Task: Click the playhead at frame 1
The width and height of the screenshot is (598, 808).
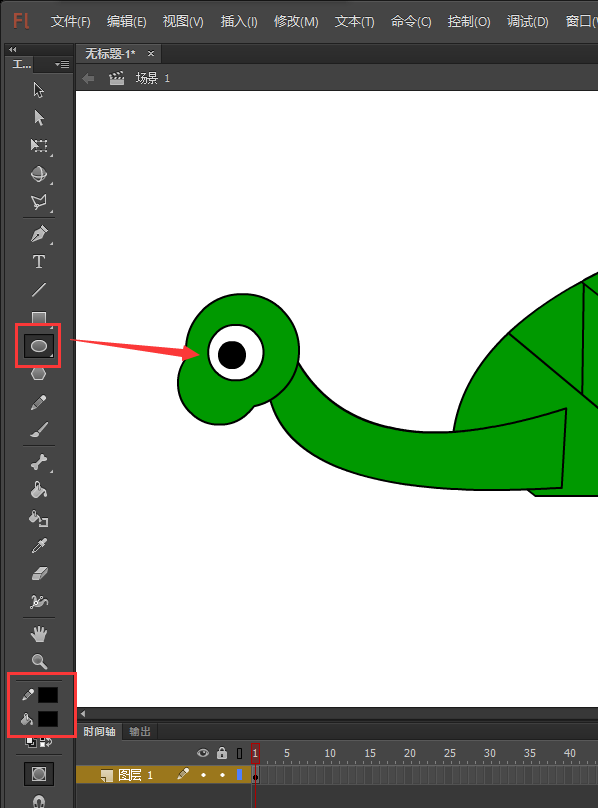Action: (255, 753)
